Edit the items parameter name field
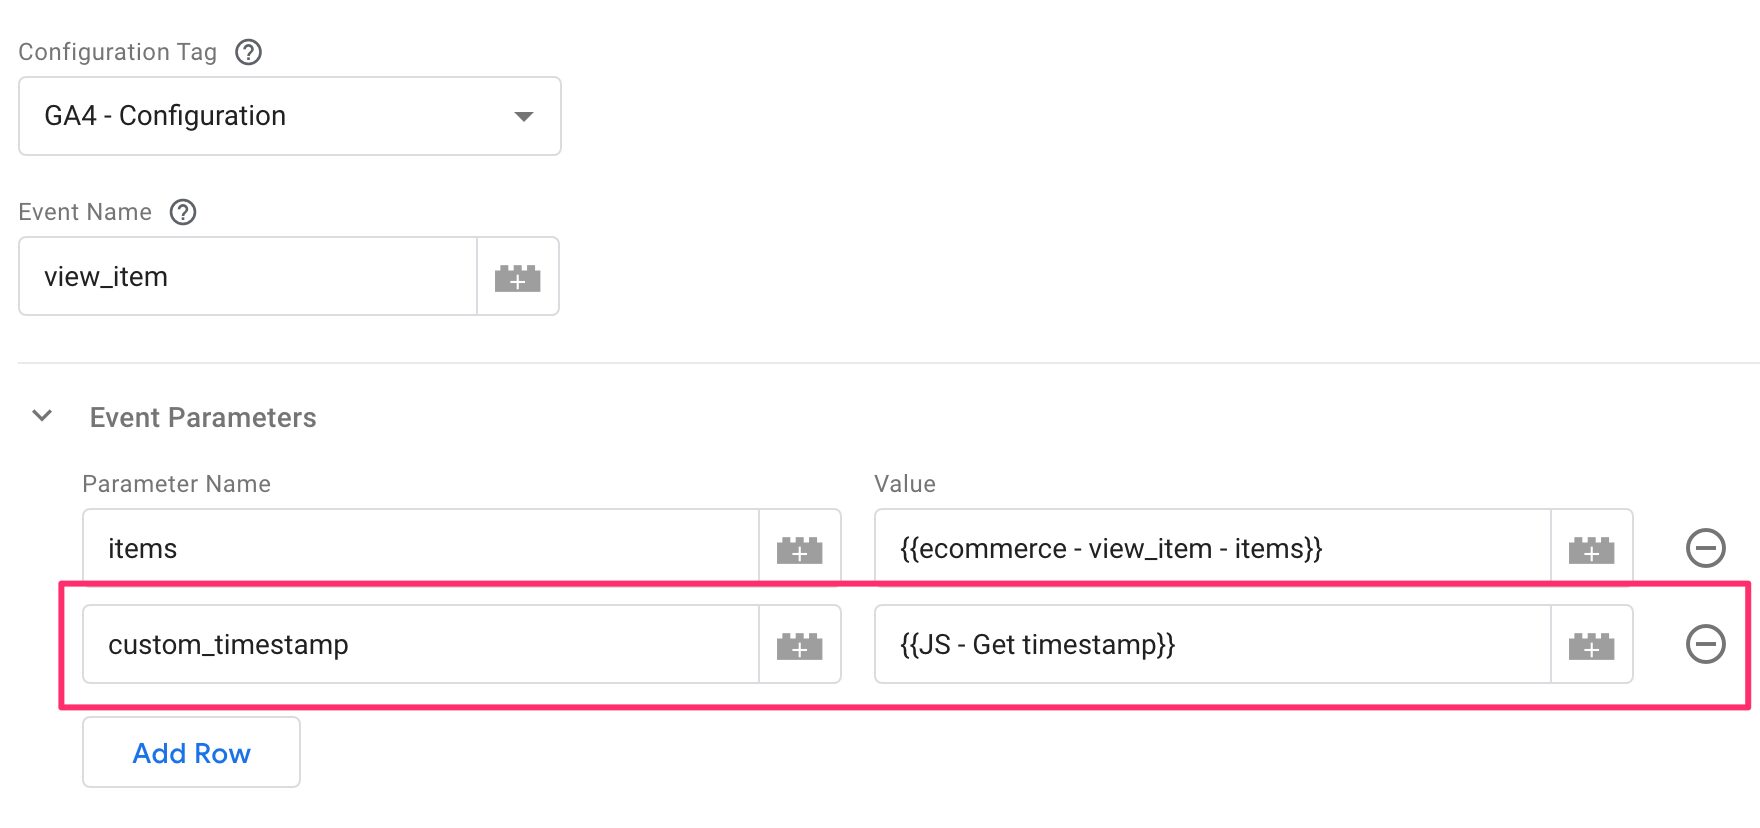Screen dimensions: 1760x828 click(421, 549)
